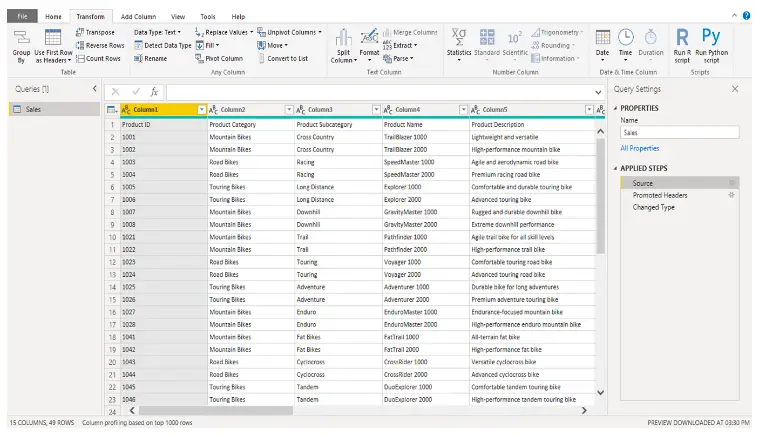Click the Detect Data Type icon

pyautogui.click(x=138, y=45)
